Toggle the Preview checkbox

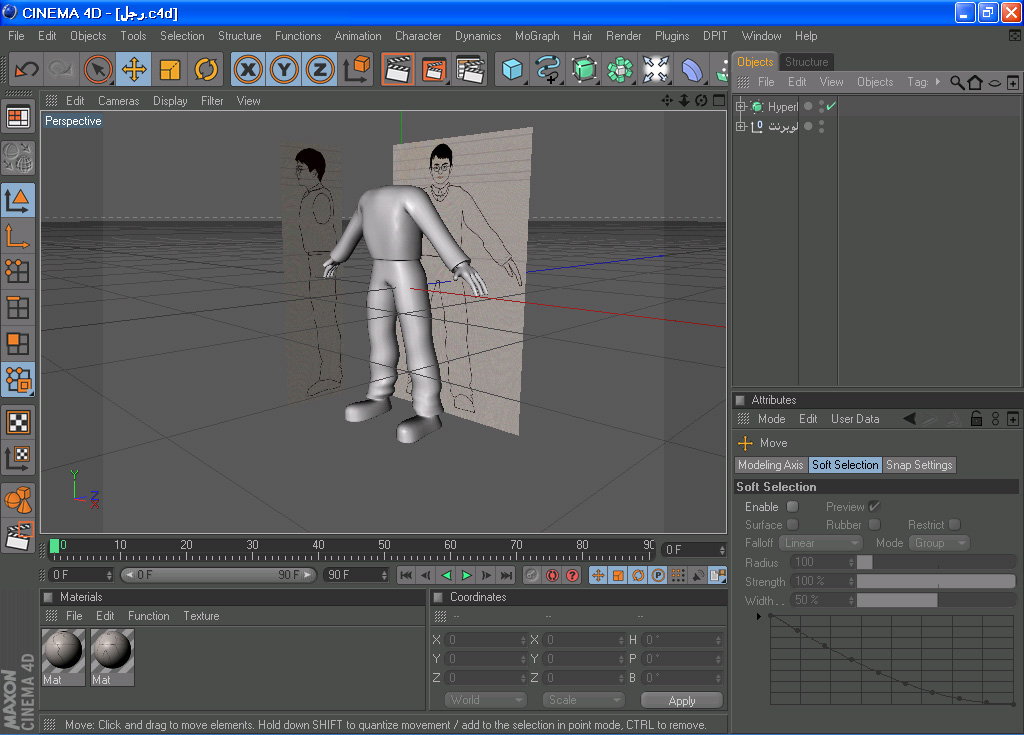point(874,506)
